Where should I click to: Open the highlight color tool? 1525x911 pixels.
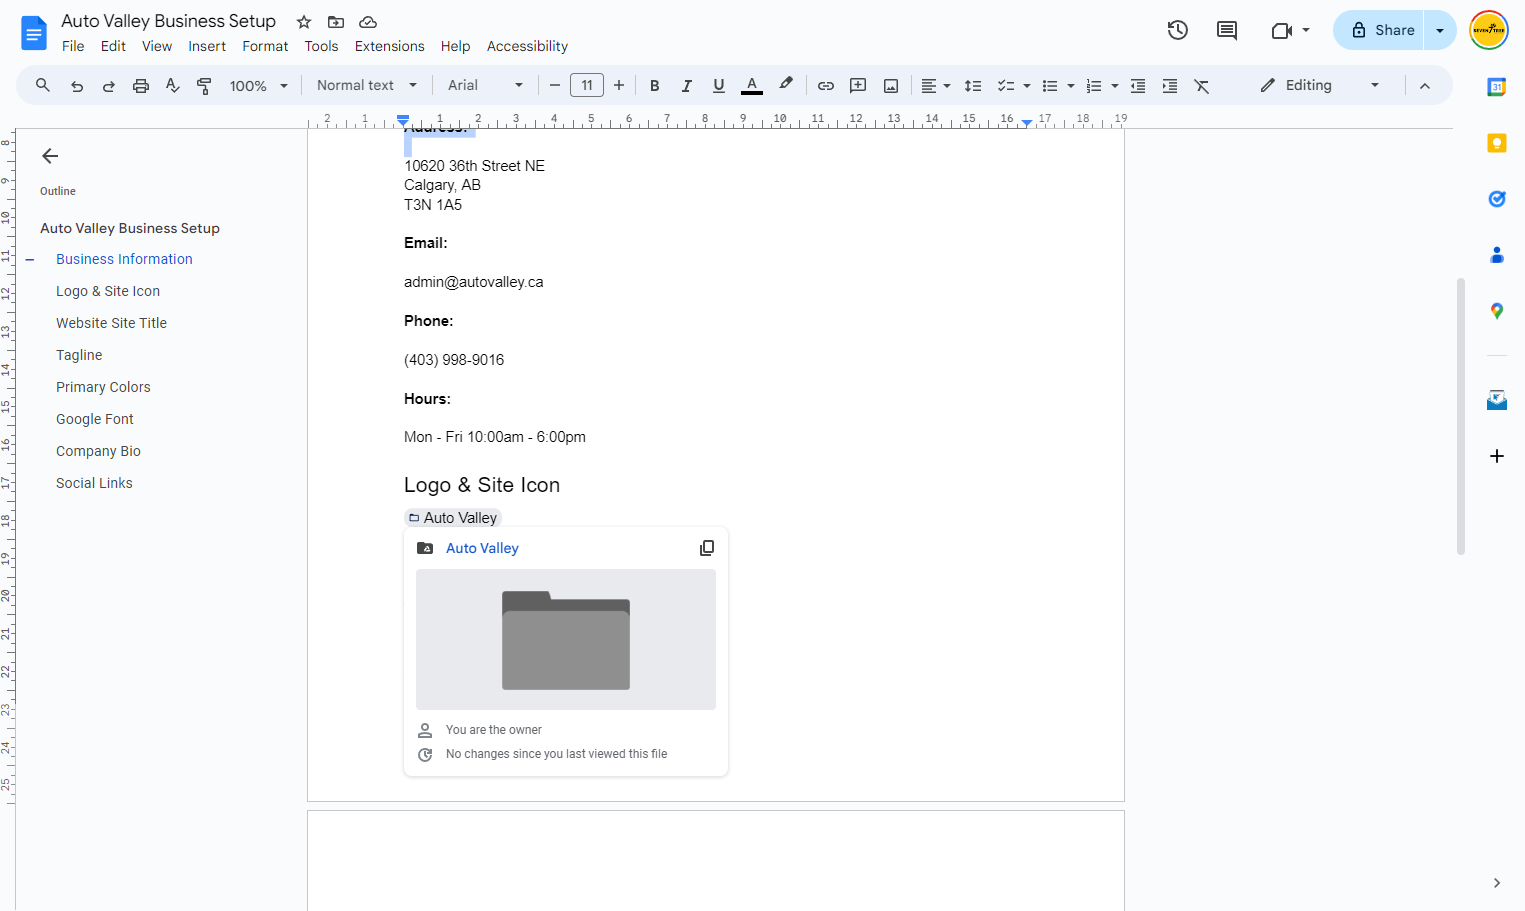point(786,85)
